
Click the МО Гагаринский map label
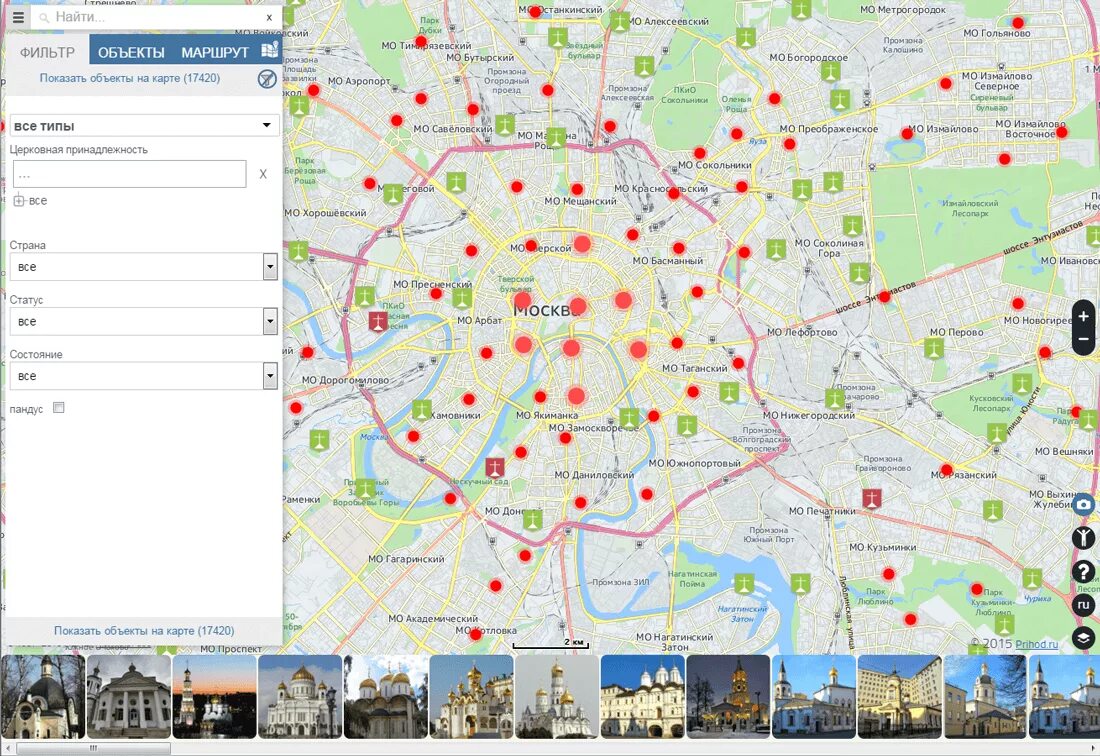click(406, 559)
